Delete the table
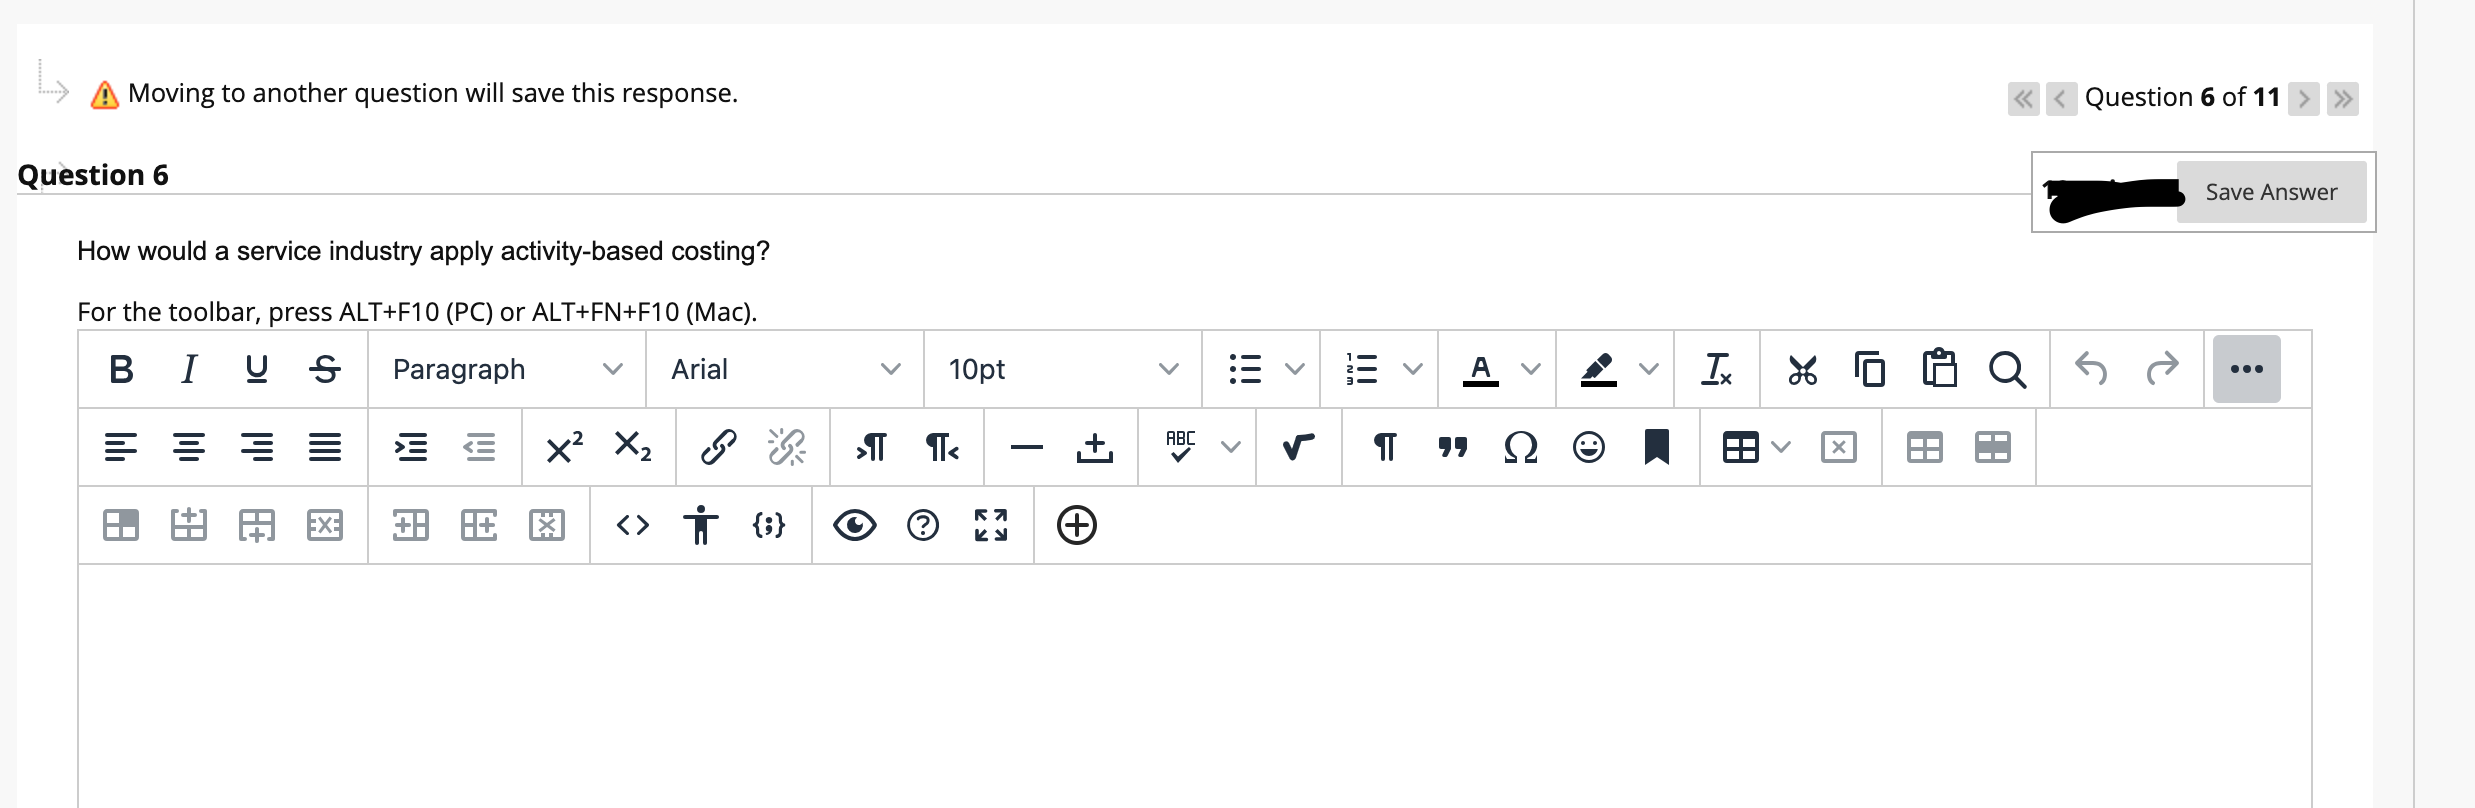The height and width of the screenshot is (808, 2475). [x=1839, y=447]
